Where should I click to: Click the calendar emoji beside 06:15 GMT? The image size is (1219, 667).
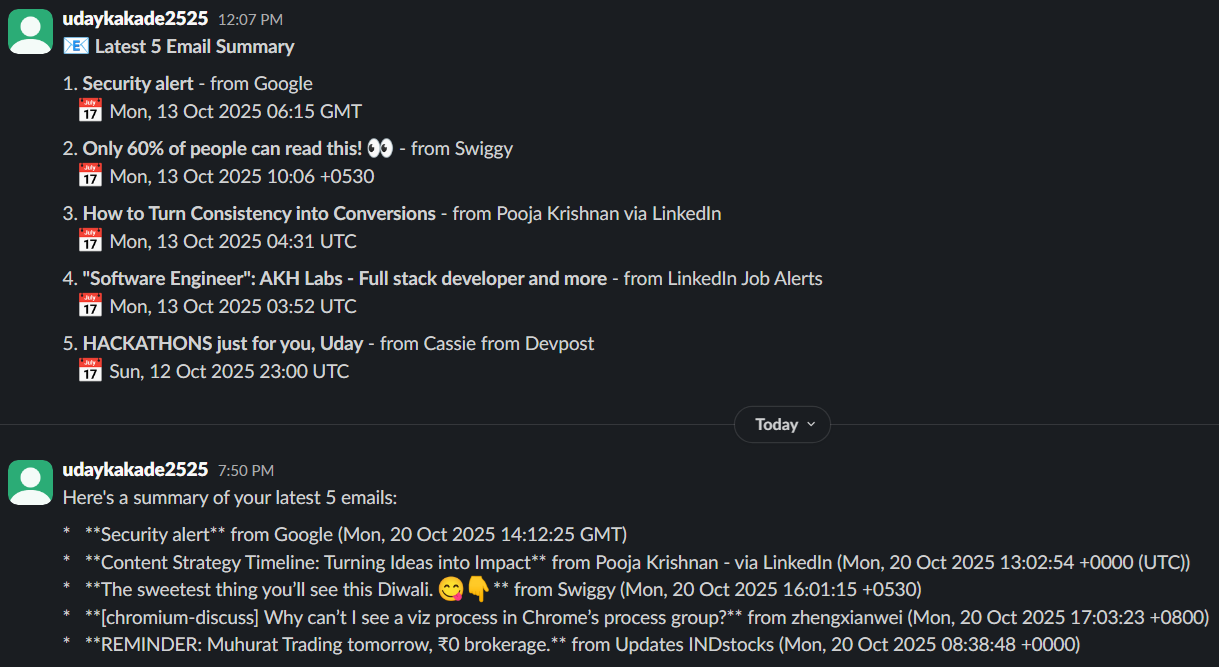(x=90, y=111)
